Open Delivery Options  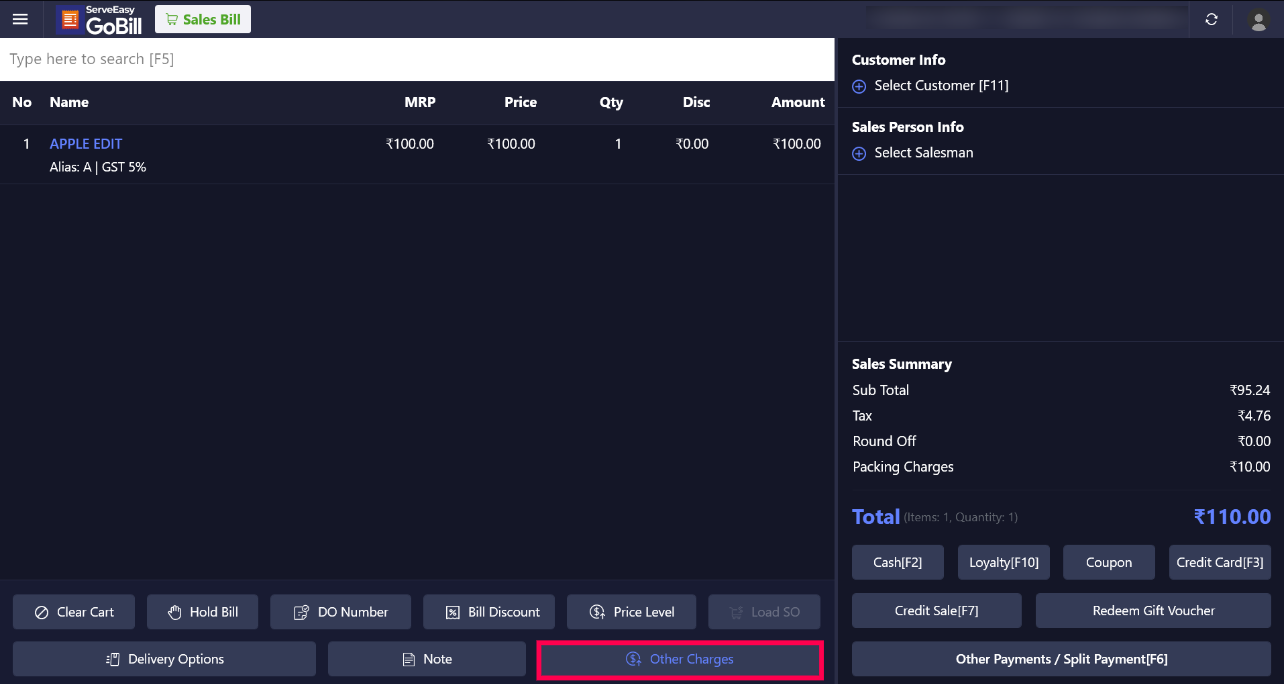coord(164,659)
